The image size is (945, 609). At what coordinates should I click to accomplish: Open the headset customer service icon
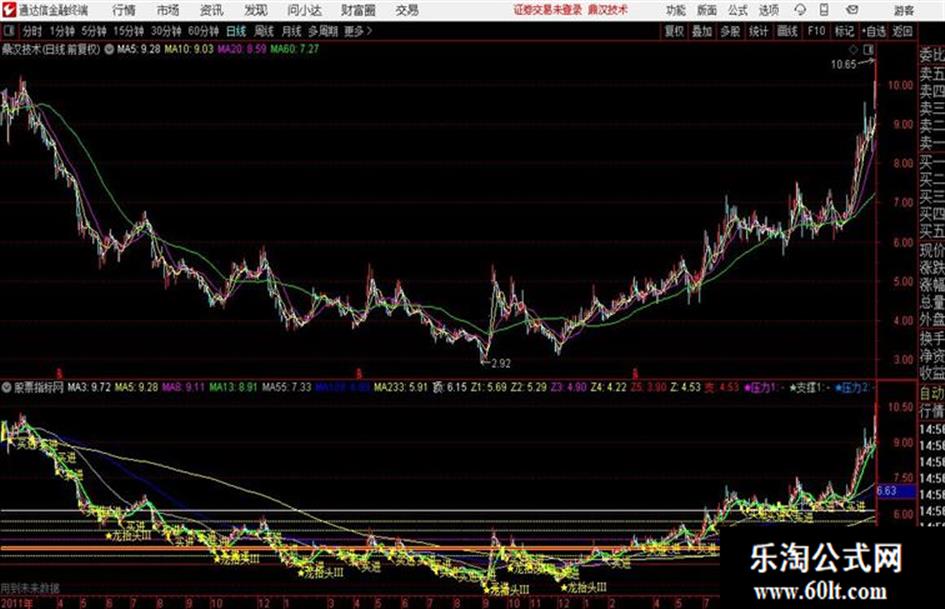pyautogui.click(x=800, y=10)
